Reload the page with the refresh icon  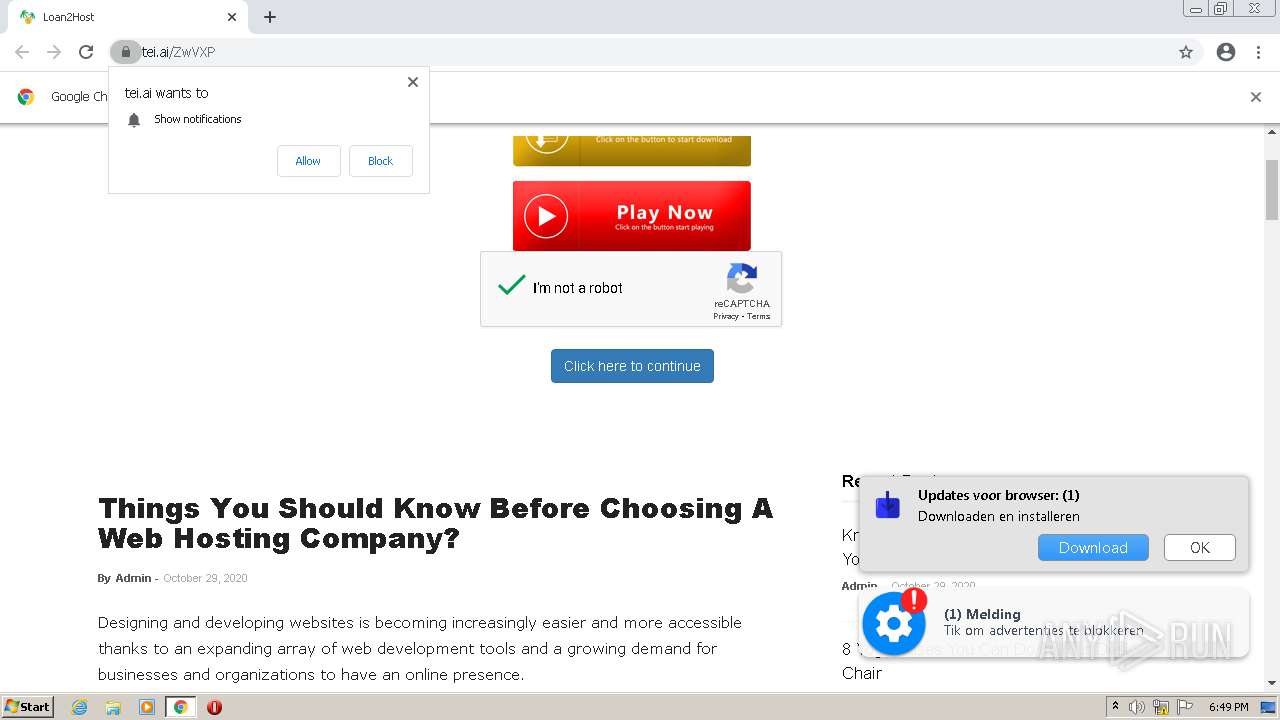coord(86,52)
